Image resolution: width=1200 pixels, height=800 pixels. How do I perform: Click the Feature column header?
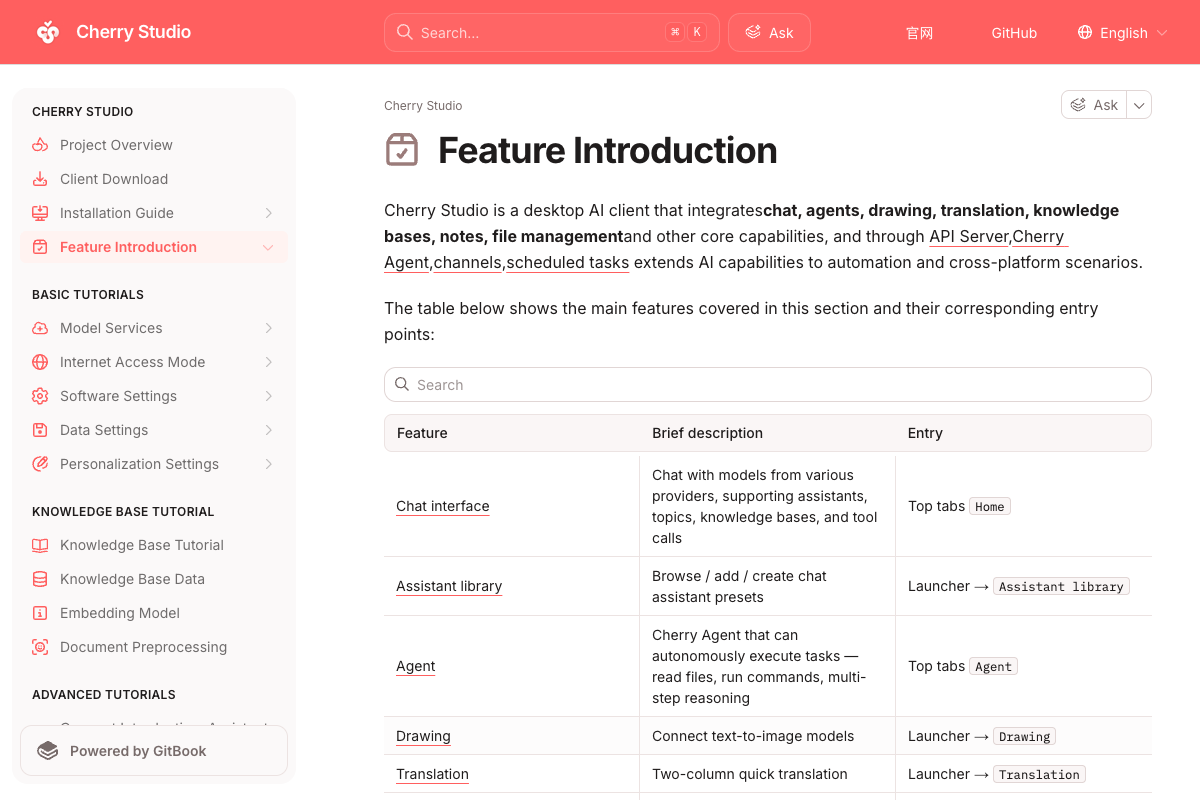click(422, 433)
